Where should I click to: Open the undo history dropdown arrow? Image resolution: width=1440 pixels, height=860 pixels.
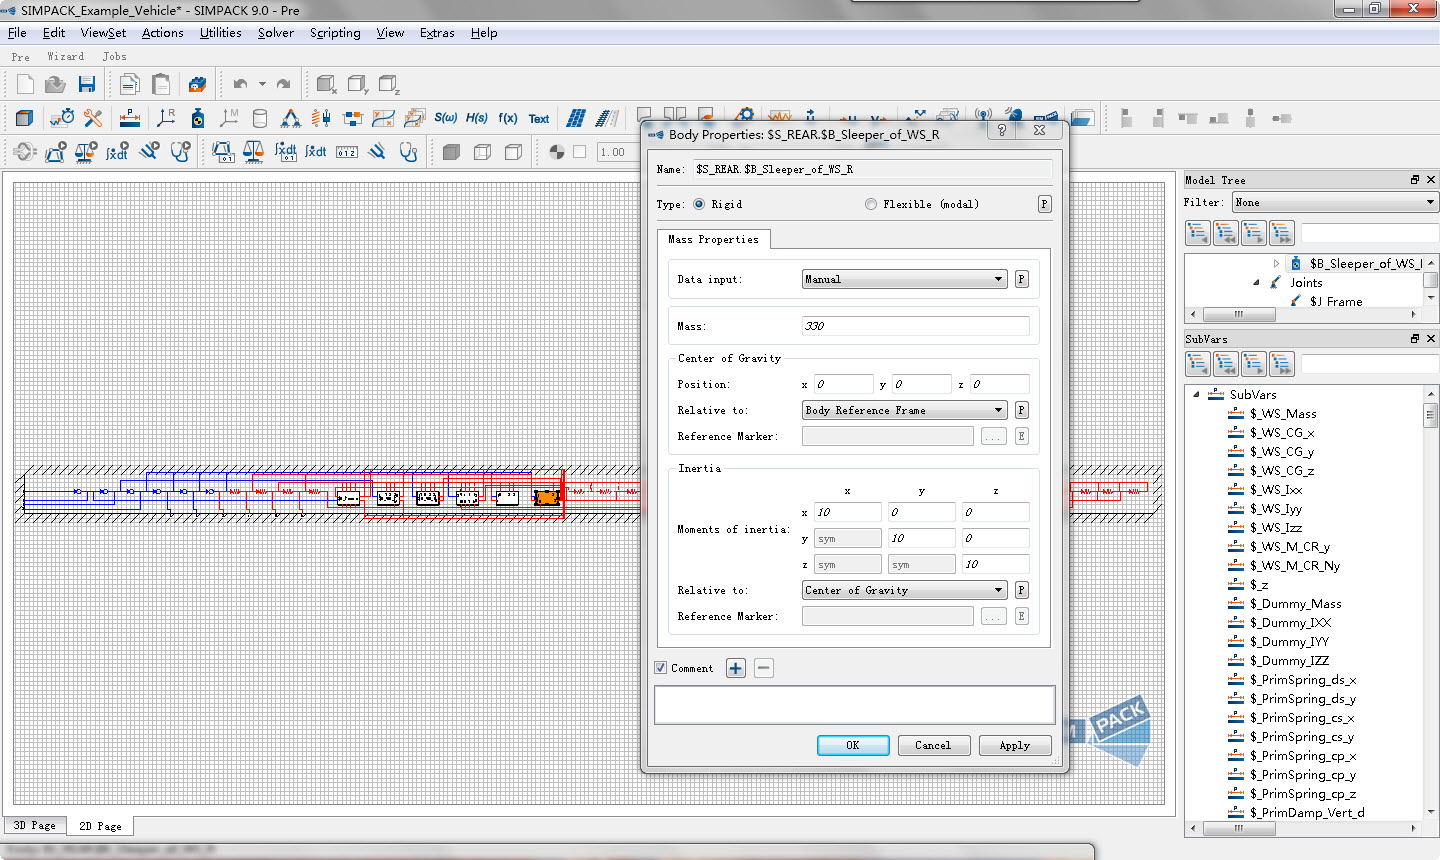(x=262, y=85)
